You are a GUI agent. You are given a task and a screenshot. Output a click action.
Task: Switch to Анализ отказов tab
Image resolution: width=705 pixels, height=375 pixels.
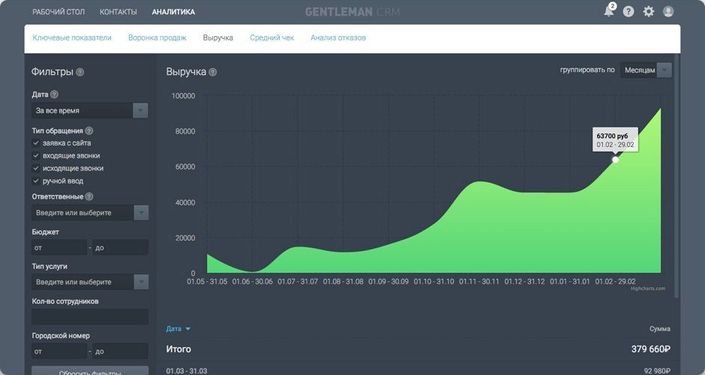coord(338,38)
